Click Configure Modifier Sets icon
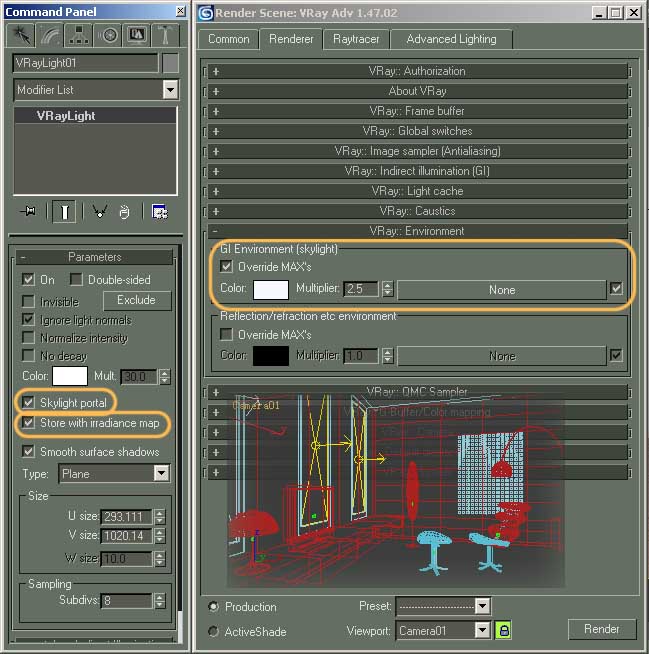This screenshot has height=654, width=649. [160, 212]
